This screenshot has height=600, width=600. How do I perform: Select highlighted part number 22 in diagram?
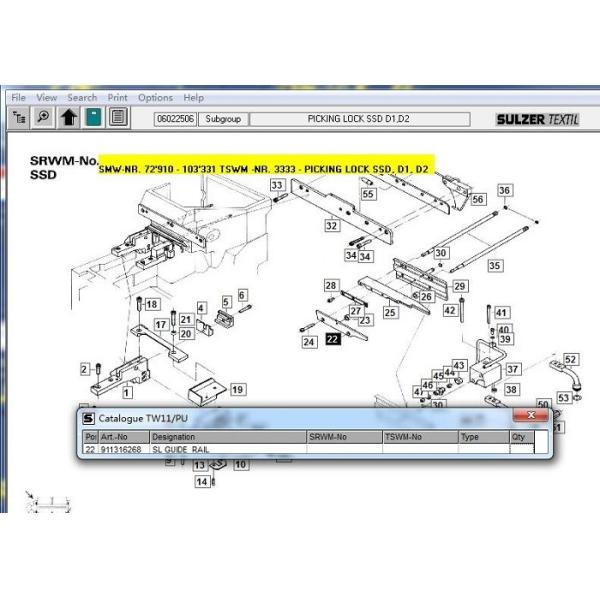[x=332, y=340]
